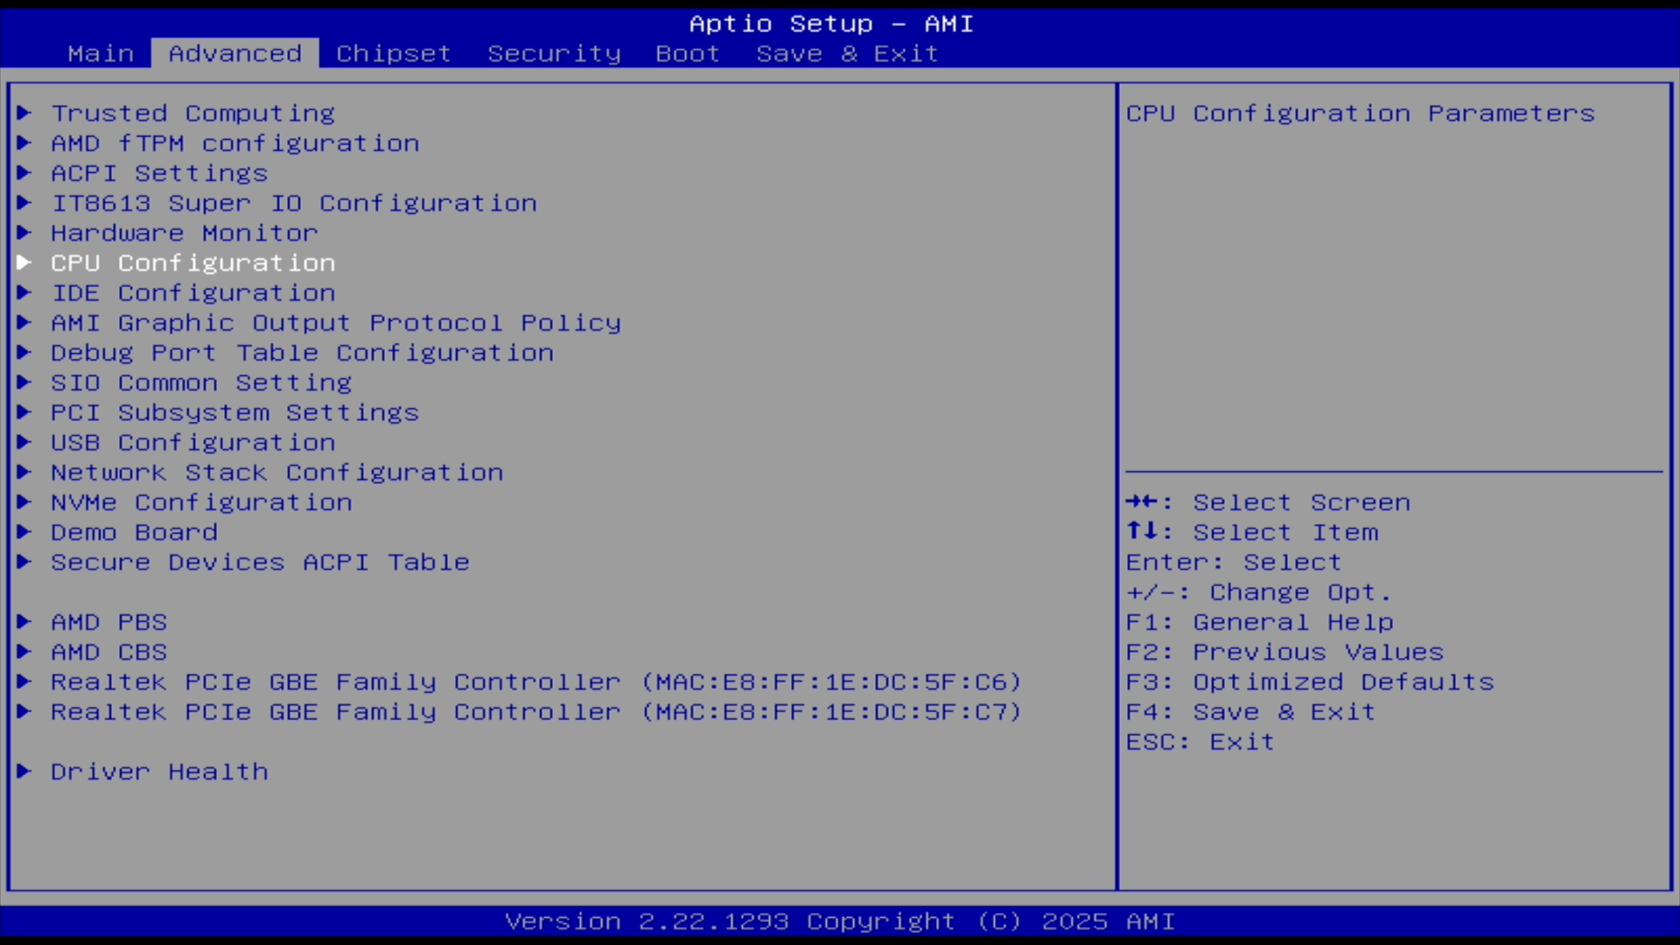Click arrow beside Driver Health

24,772
